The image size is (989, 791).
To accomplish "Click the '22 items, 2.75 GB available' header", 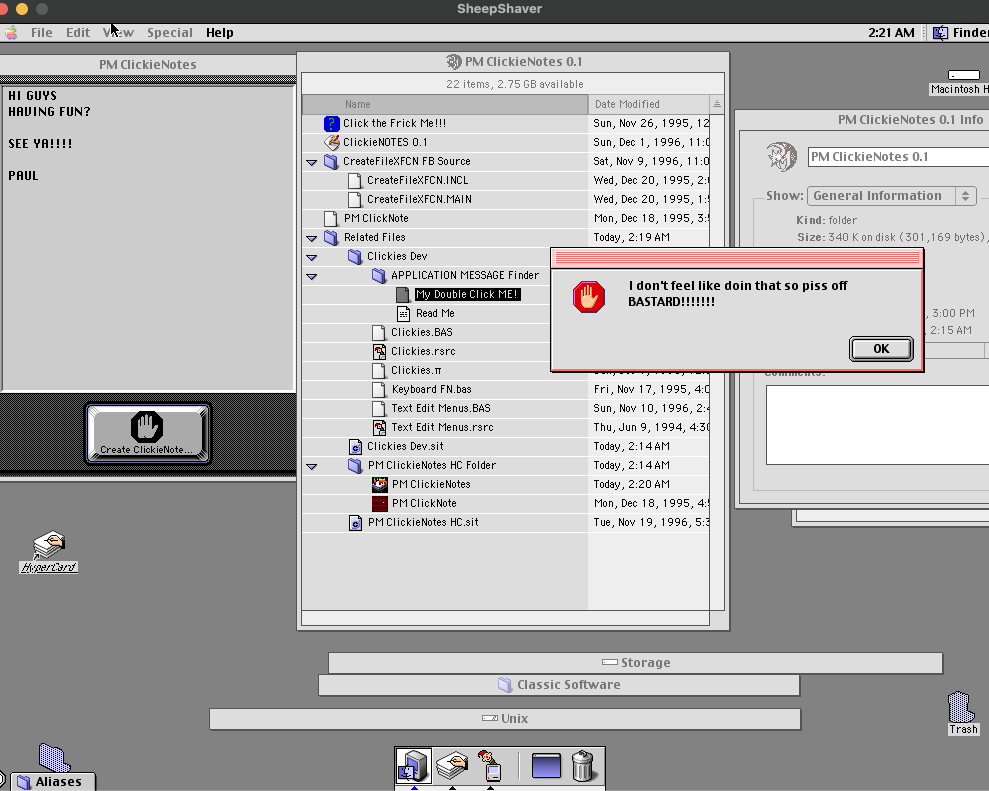I will coord(515,84).
